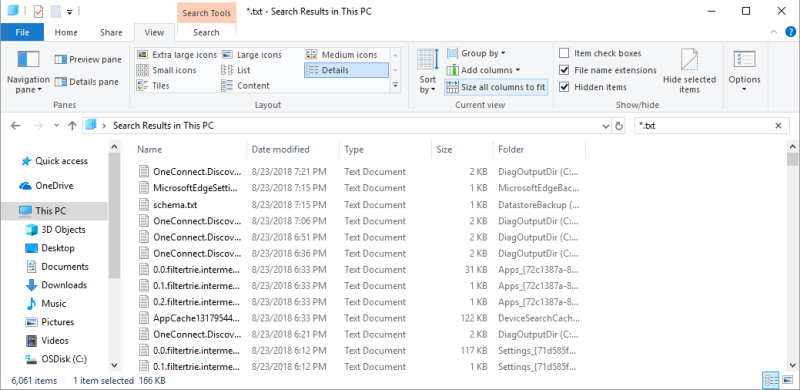Switch layout to Content view
The height and width of the screenshot is (390, 800).
[245, 85]
